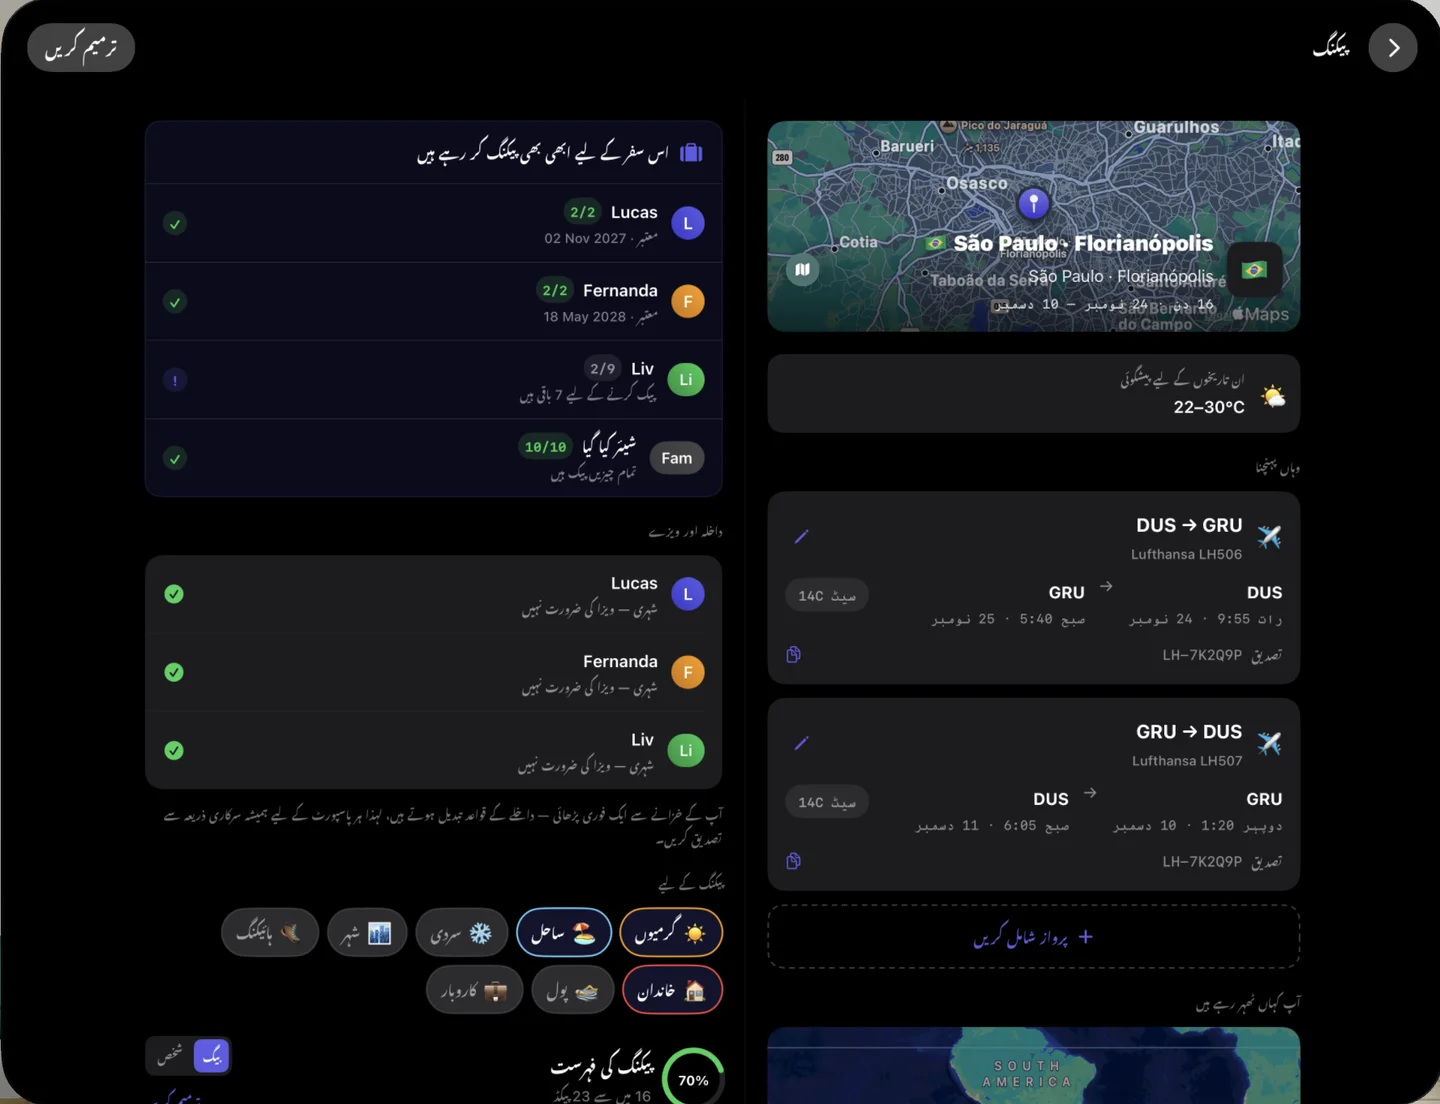Click the map pin on São Paulo map
1440x1104 pixels.
tap(1034, 203)
